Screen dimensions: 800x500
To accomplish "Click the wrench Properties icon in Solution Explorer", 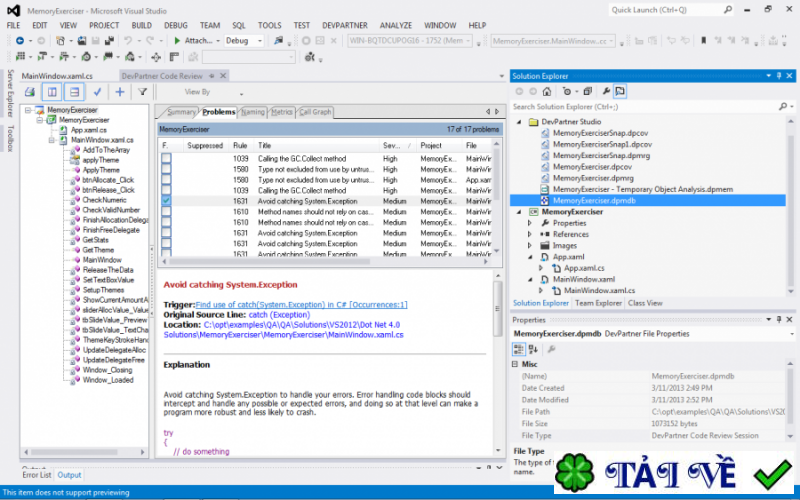I will pyautogui.click(x=606, y=91).
